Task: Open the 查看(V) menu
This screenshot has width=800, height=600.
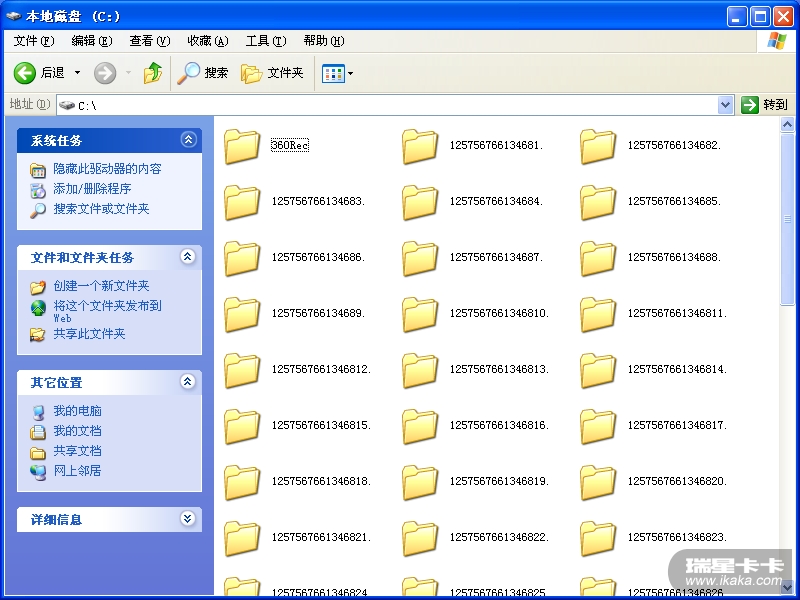Action: click(x=149, y=41)
